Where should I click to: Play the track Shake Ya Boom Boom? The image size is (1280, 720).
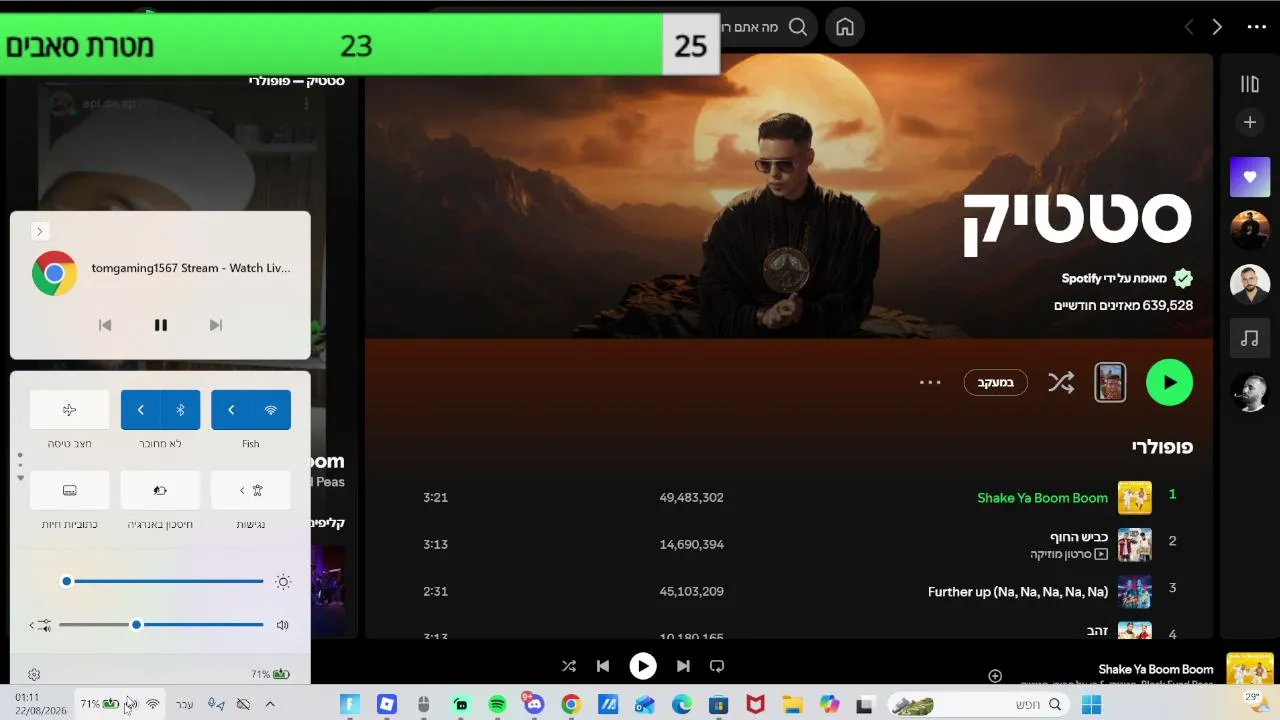[x=1042, y=498]
